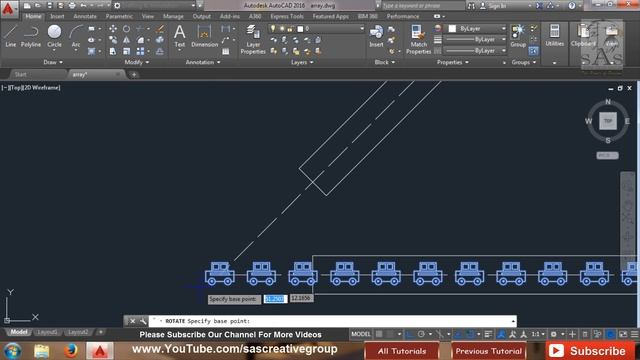Click the command line input field
640x360 pixels.
point(333,321)
